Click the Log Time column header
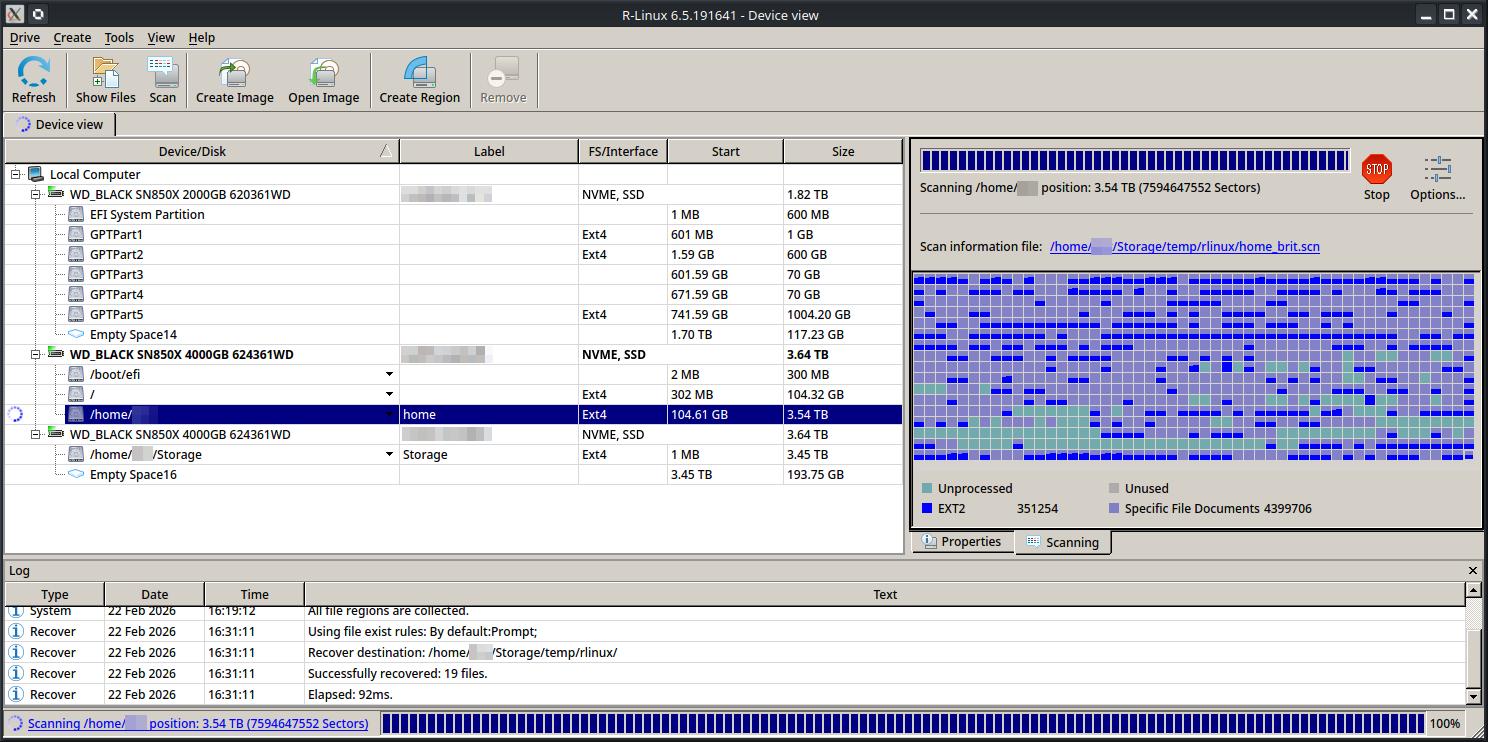1488x742 pixels. (255, 594)
